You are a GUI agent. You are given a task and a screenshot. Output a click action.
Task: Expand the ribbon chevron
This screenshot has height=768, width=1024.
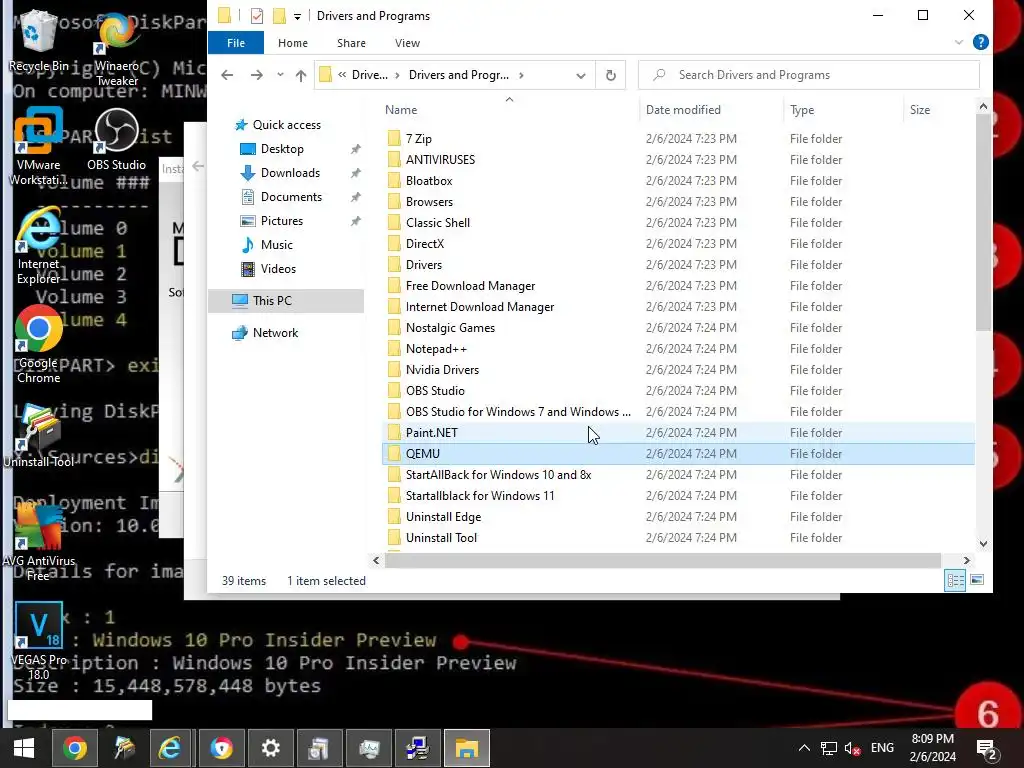coord(959,42)
